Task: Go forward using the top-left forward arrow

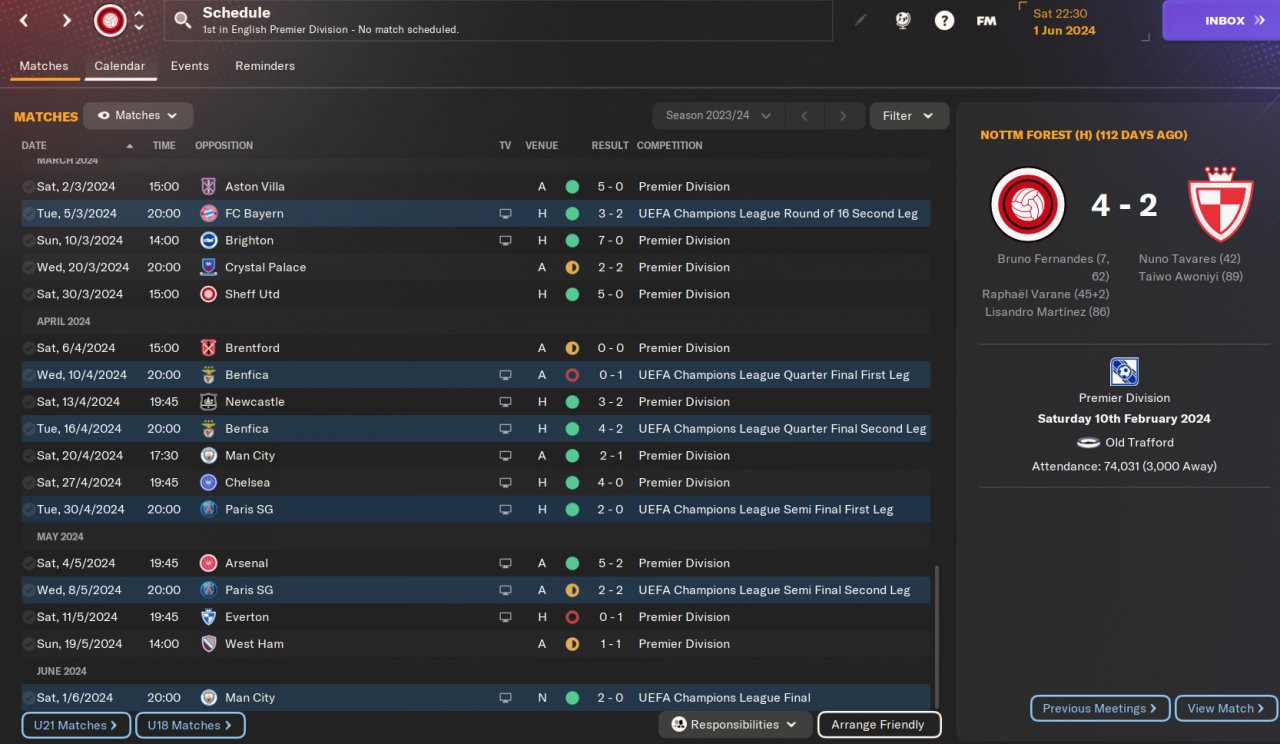Action: [x=66, y=20]
